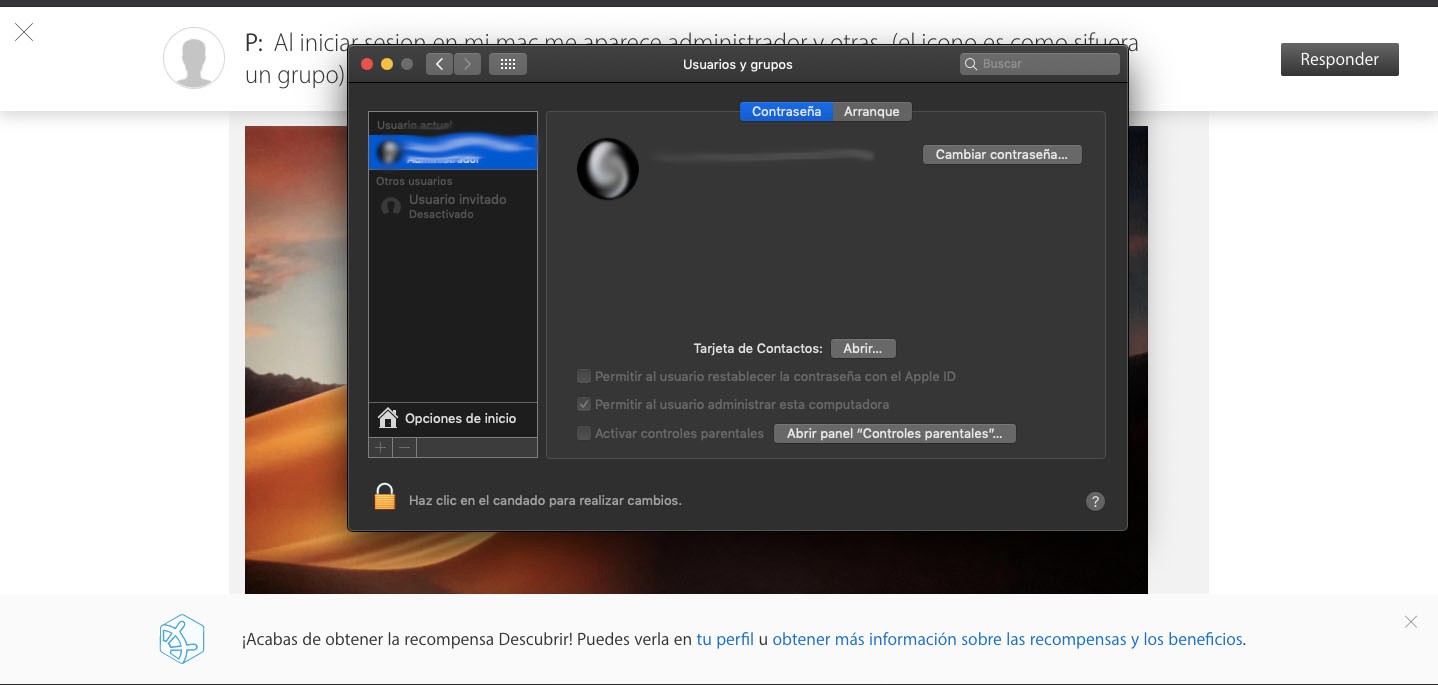Open help with the question mark icon
The width and height of the screenshot is (1438, 685).
[1095, 502]
